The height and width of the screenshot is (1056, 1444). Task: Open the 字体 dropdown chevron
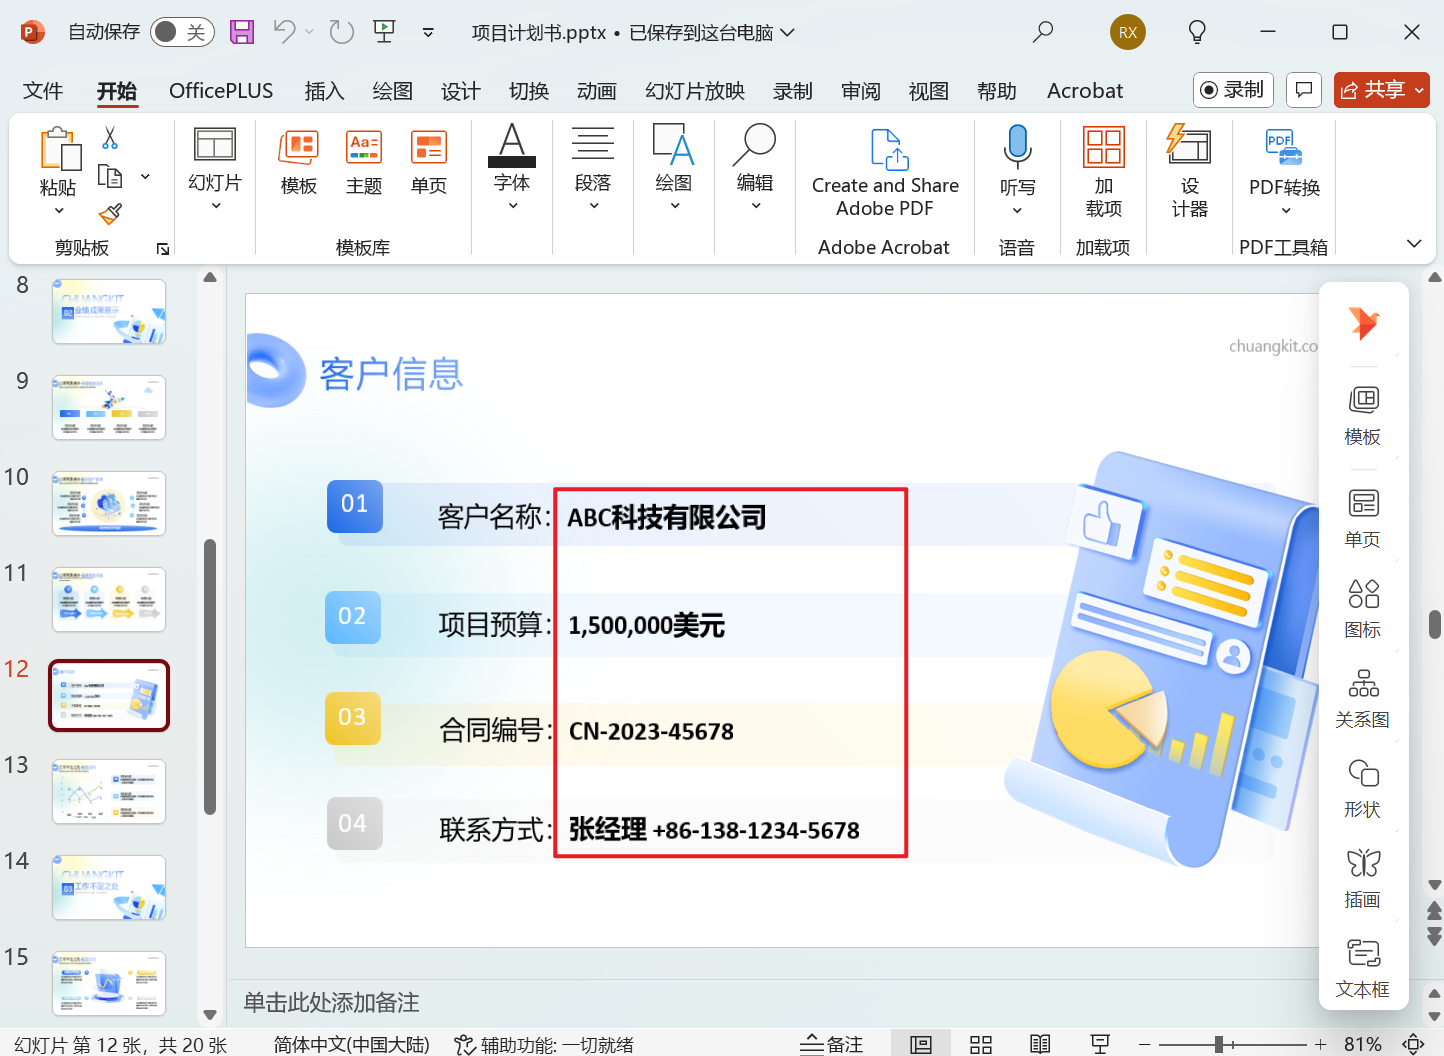point(512,207)
